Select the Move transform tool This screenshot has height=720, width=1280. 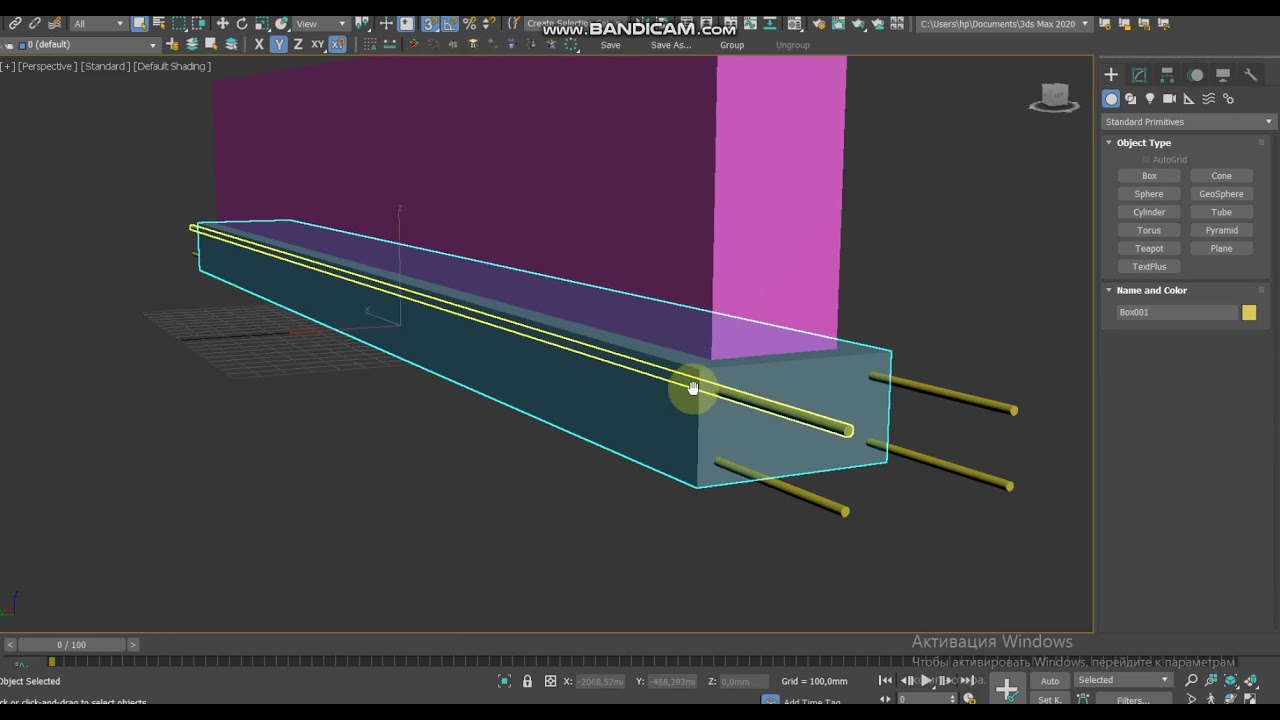tap(222, 23)
